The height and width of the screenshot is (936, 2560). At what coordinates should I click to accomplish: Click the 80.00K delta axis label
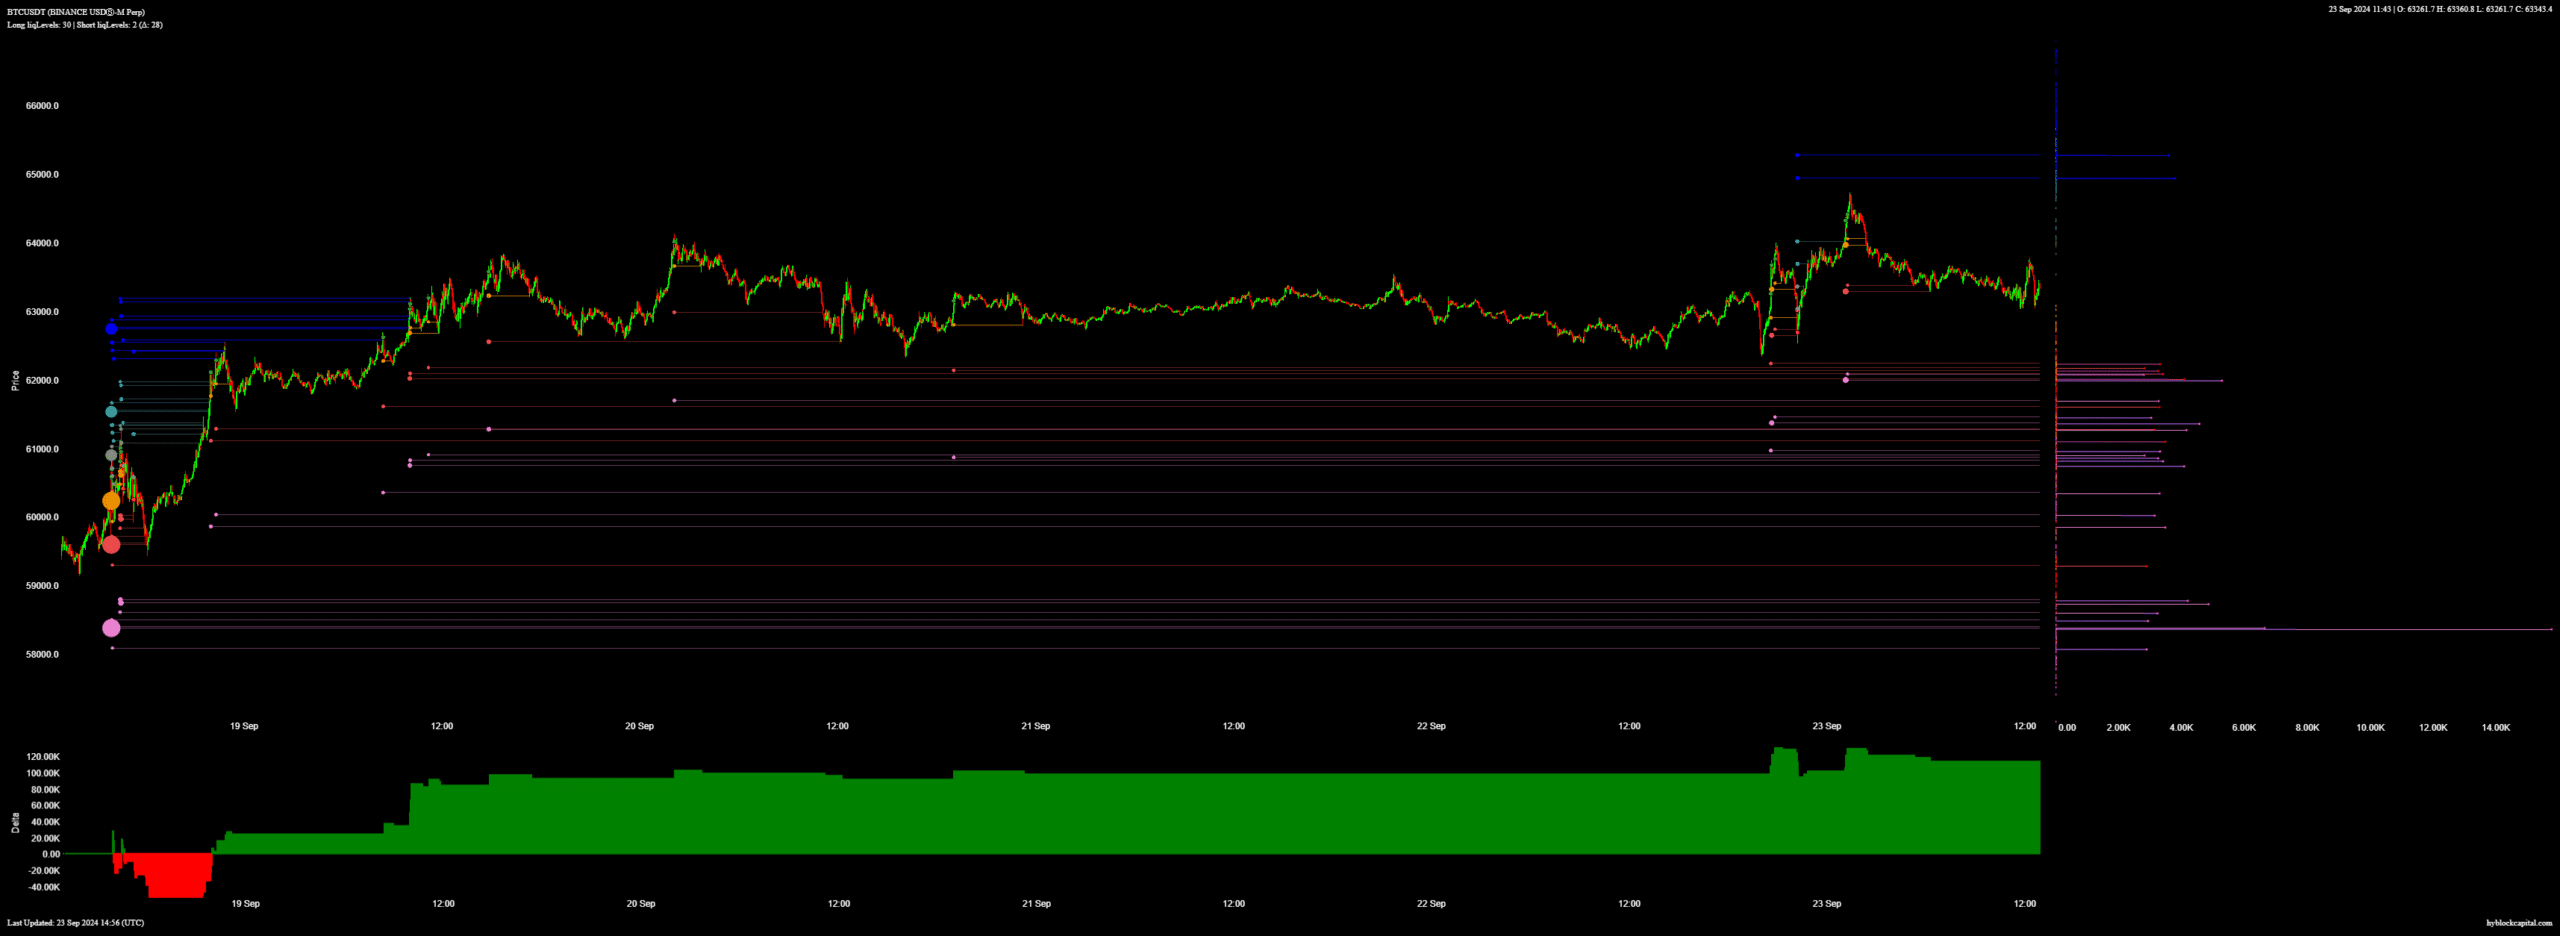[x=46, y=790]
